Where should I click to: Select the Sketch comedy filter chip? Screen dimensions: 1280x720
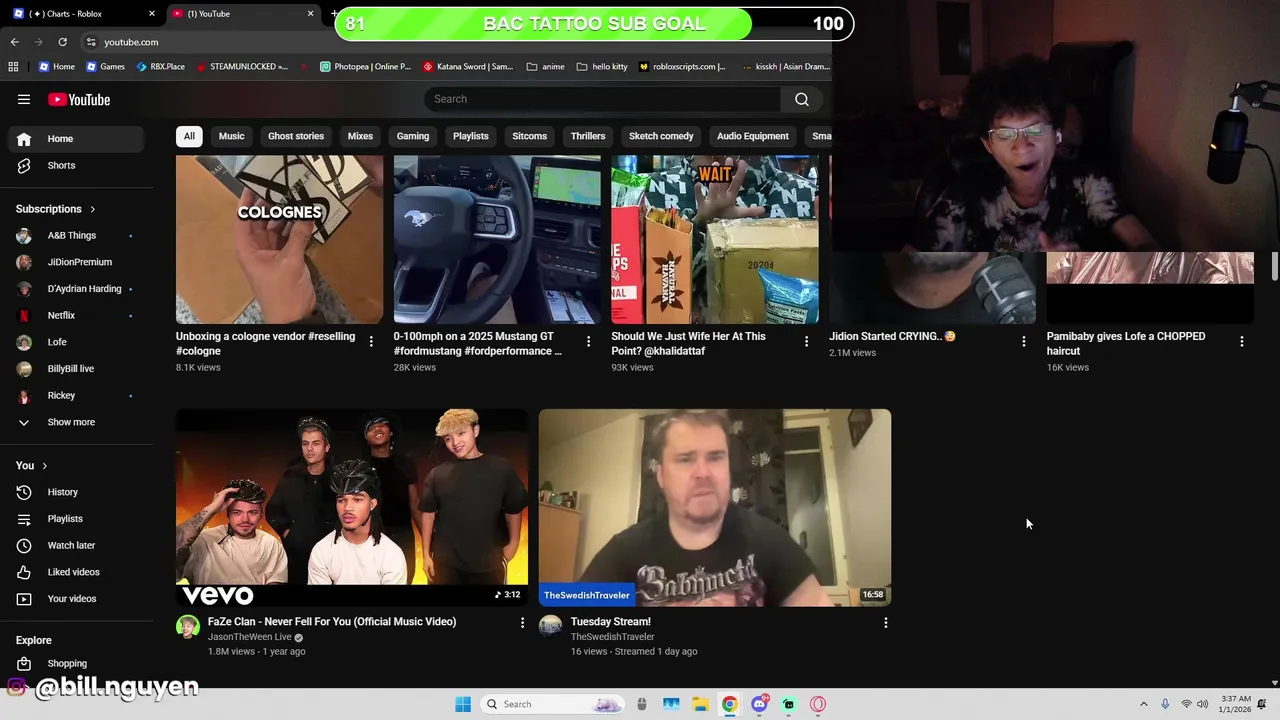[661, 136]
